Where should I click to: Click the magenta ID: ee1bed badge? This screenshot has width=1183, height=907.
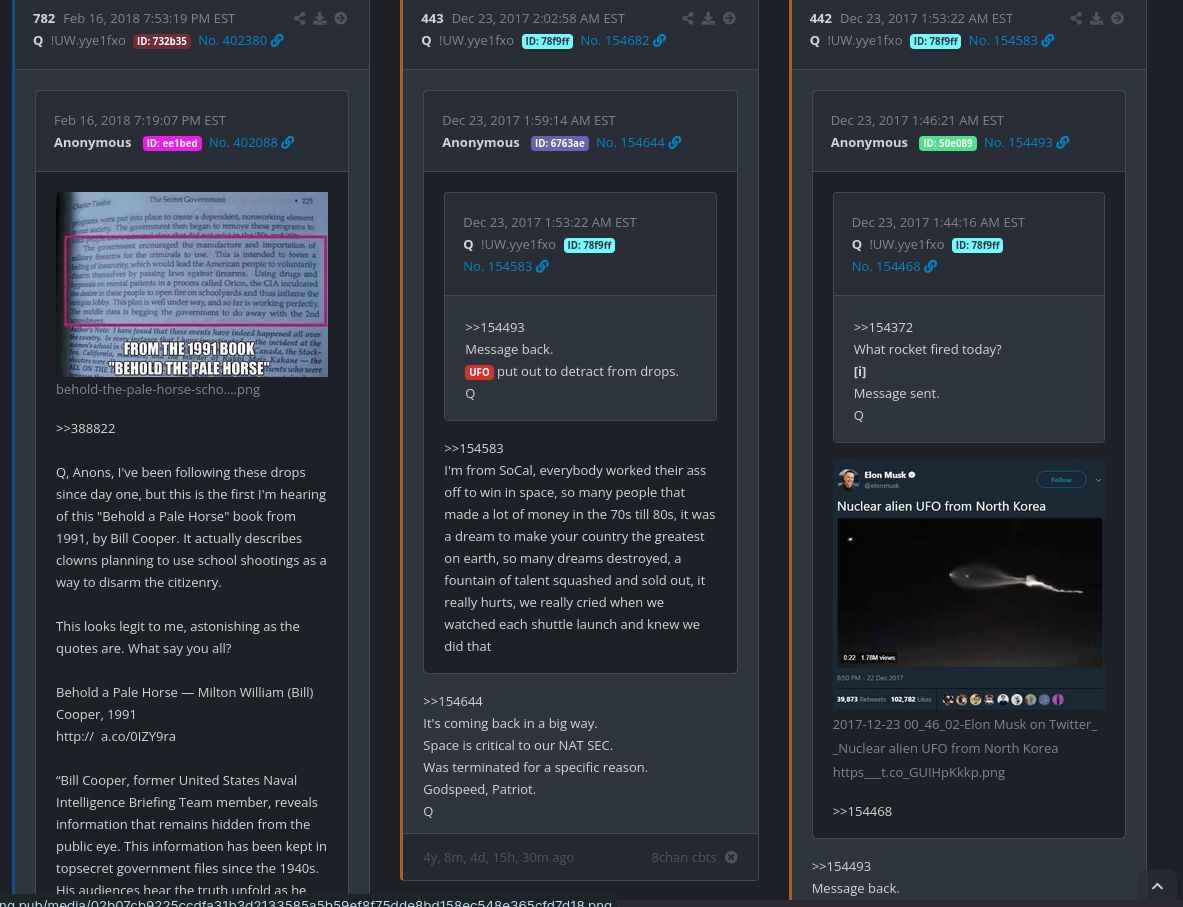point(172,143)
